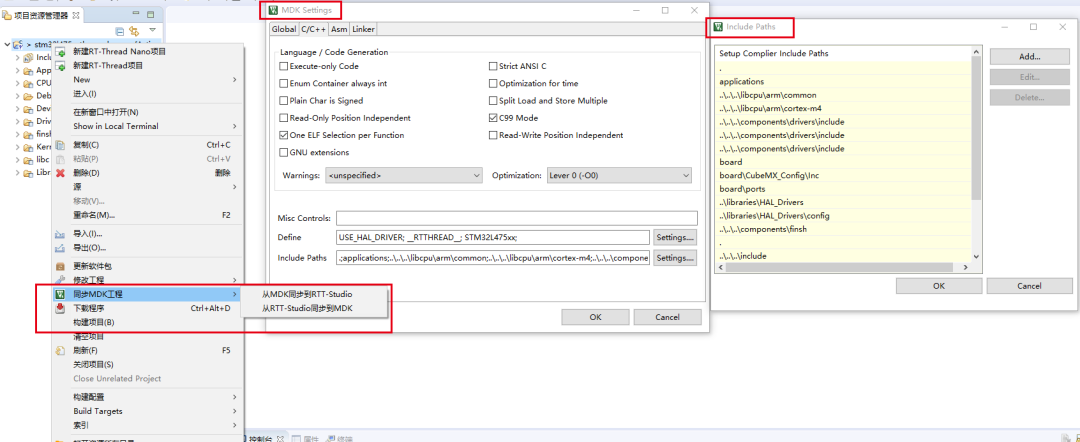Screen dimensions: 1080x442
Task: Click the stm32 project root icon
Action: point(19,45)
